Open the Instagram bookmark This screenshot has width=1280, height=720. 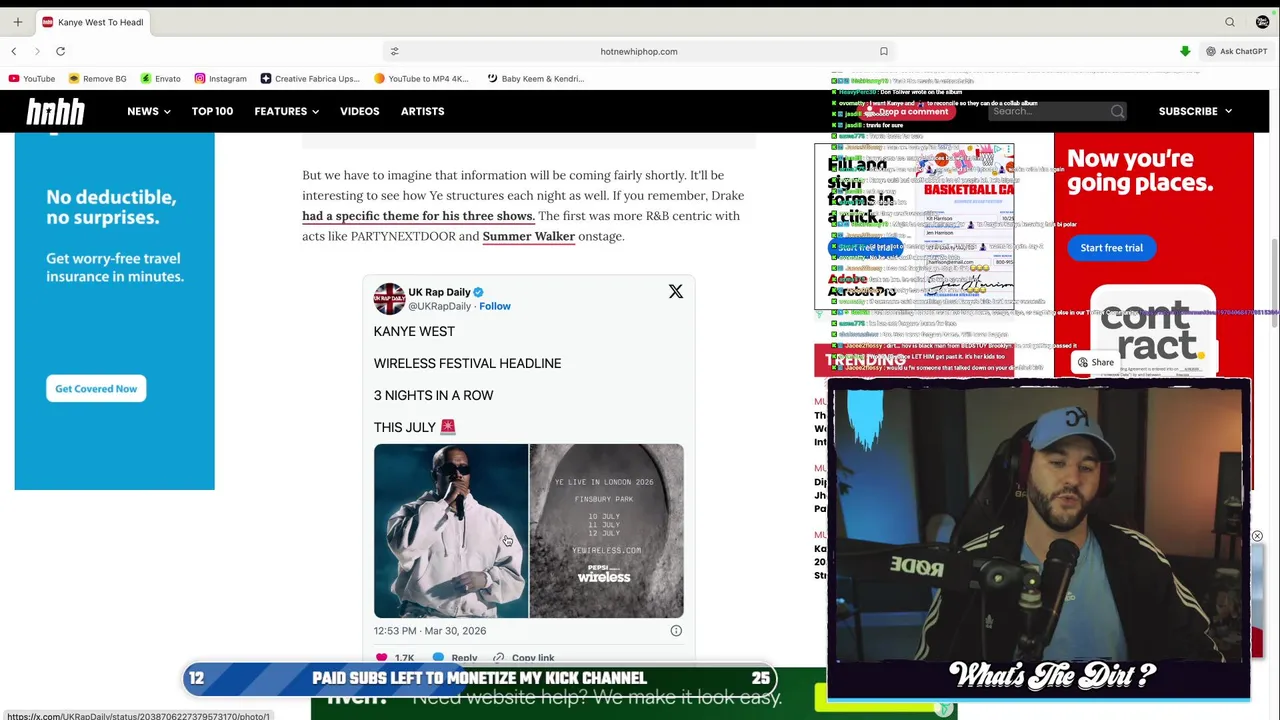tap(220, 78)
